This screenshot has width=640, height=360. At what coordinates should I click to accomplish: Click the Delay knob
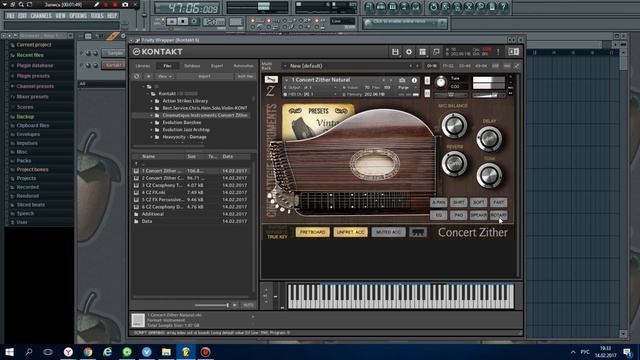click(x=489, y=139)
